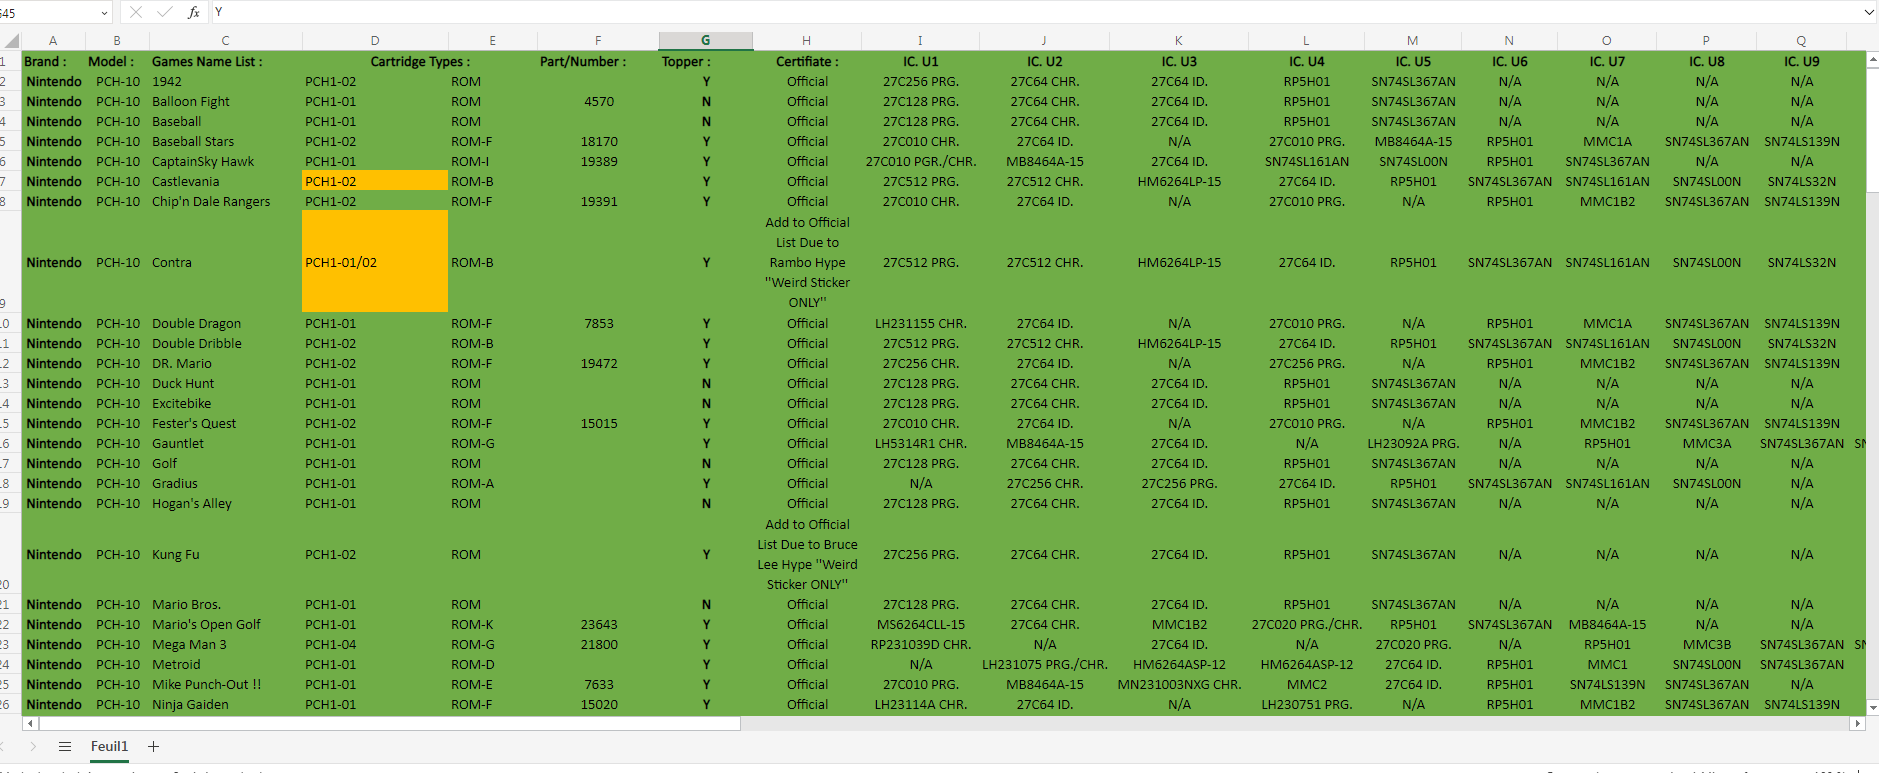Select column F header
This screenshot has height=773, width=1879.
coord(598,41)
